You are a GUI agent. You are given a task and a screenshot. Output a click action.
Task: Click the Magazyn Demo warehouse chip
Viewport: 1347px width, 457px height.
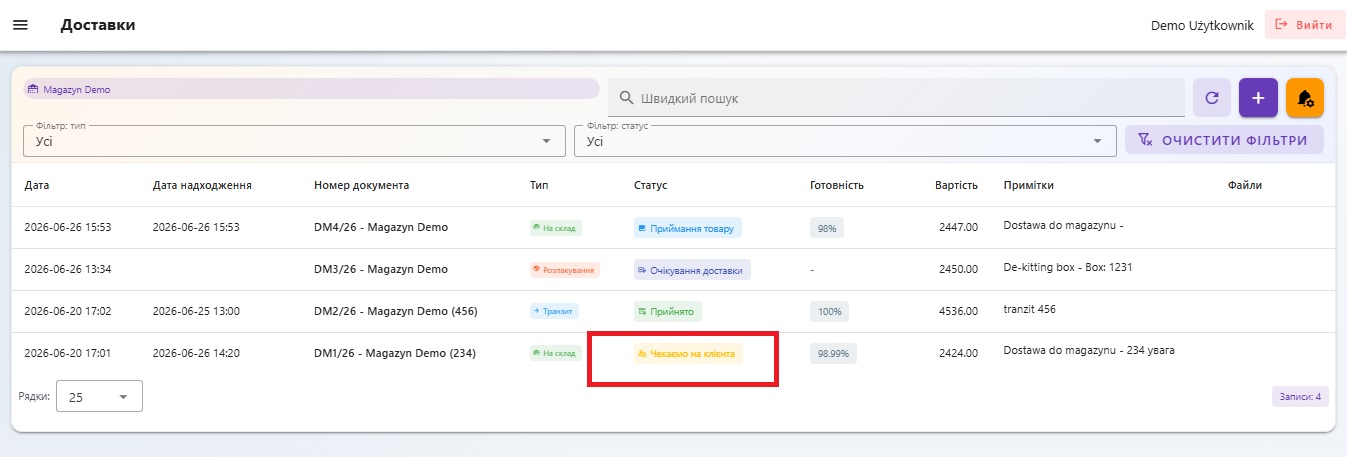311,89
